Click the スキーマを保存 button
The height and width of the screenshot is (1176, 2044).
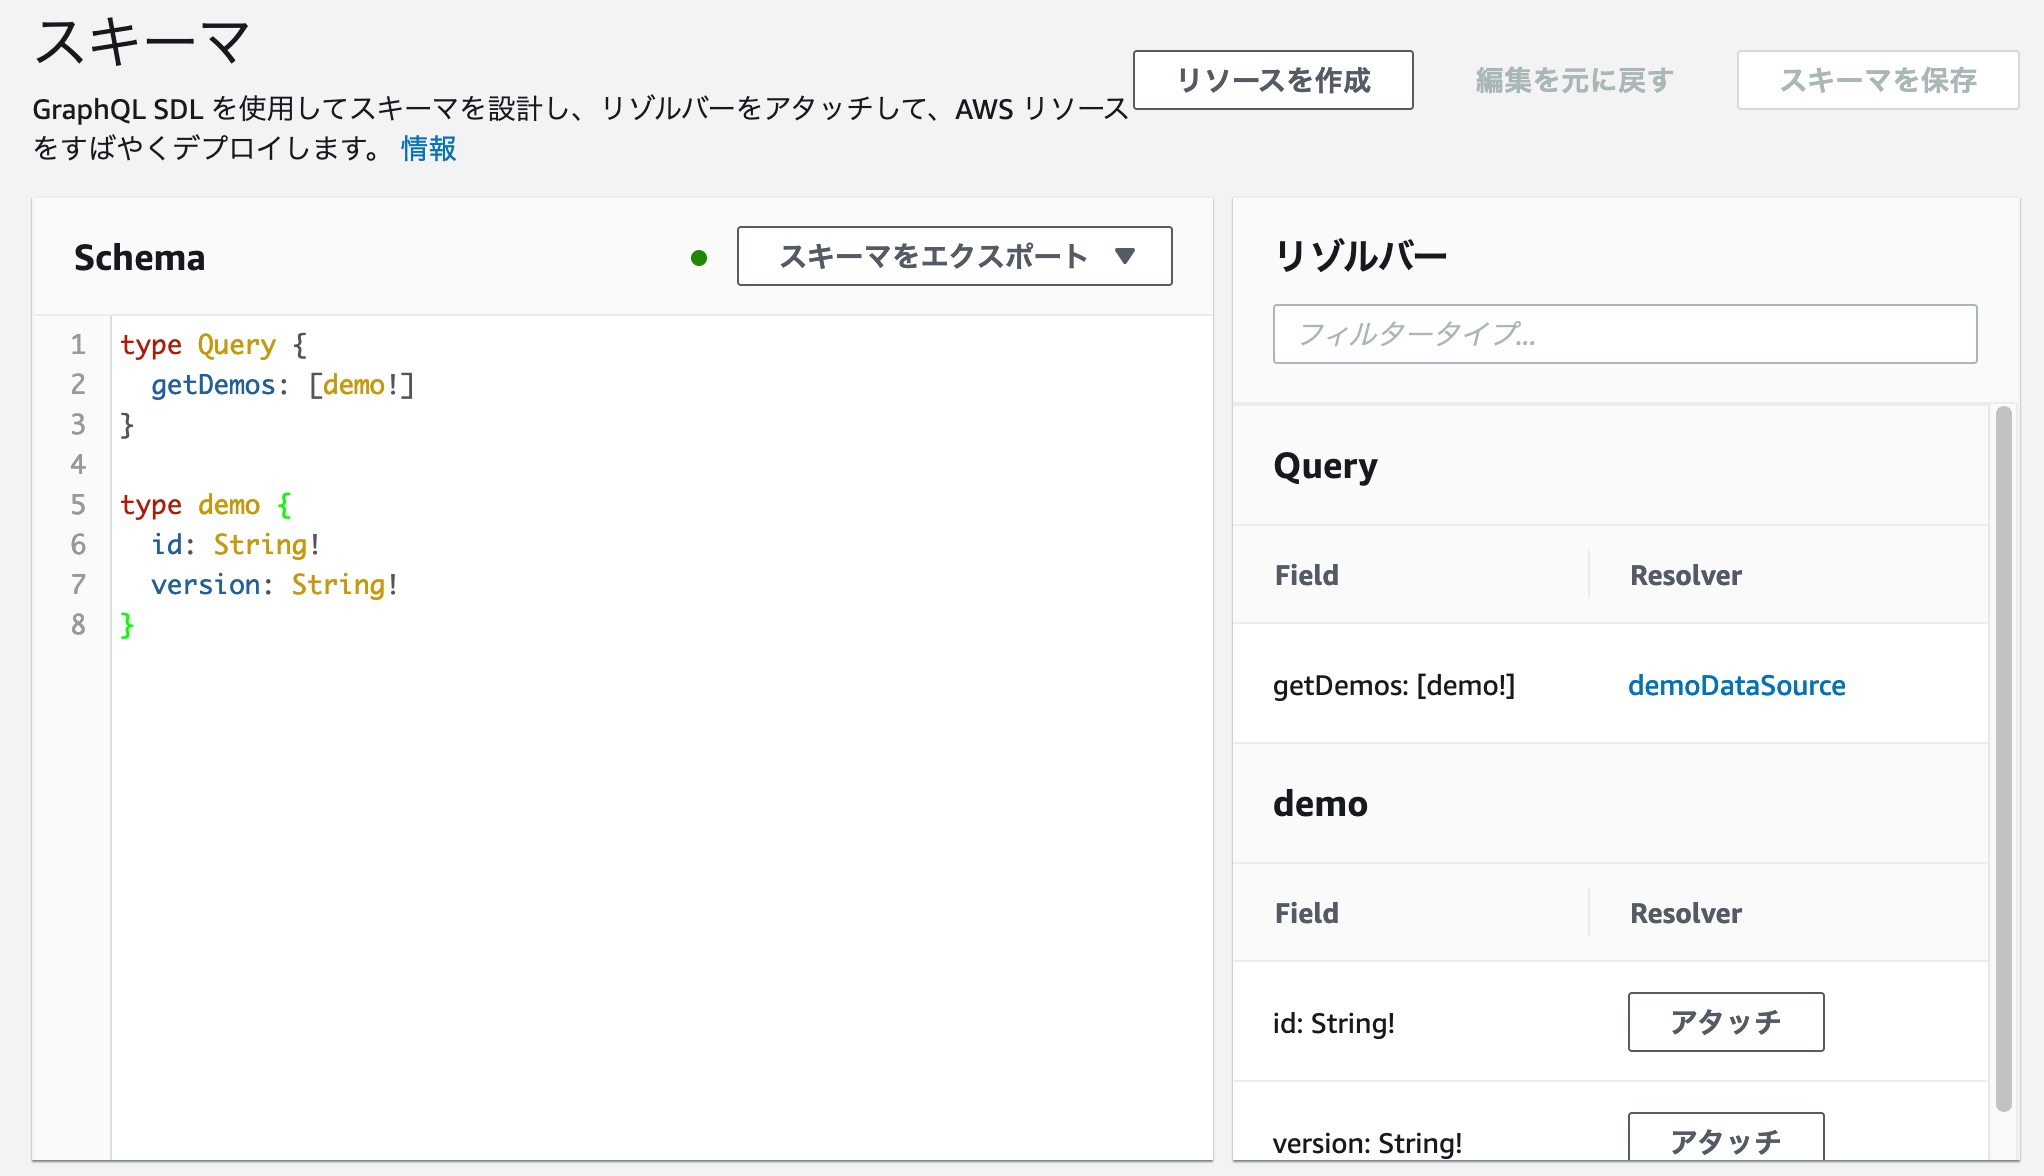[1877, 80]
